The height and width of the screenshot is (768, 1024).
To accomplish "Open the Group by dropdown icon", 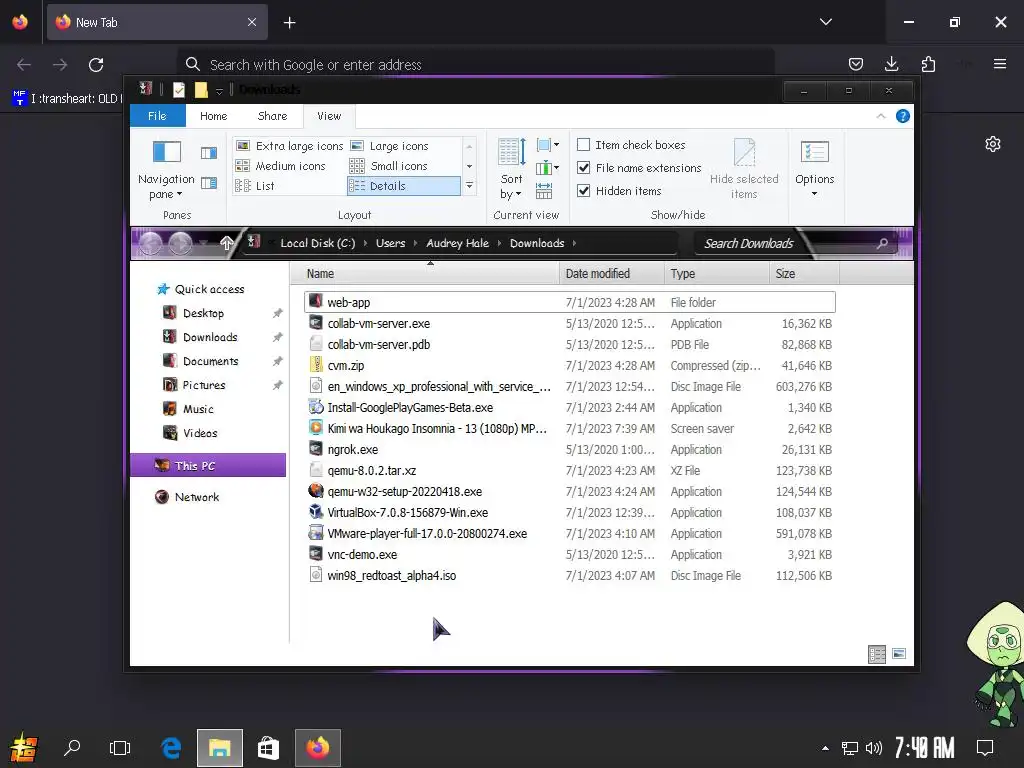I will click(547, 145).
